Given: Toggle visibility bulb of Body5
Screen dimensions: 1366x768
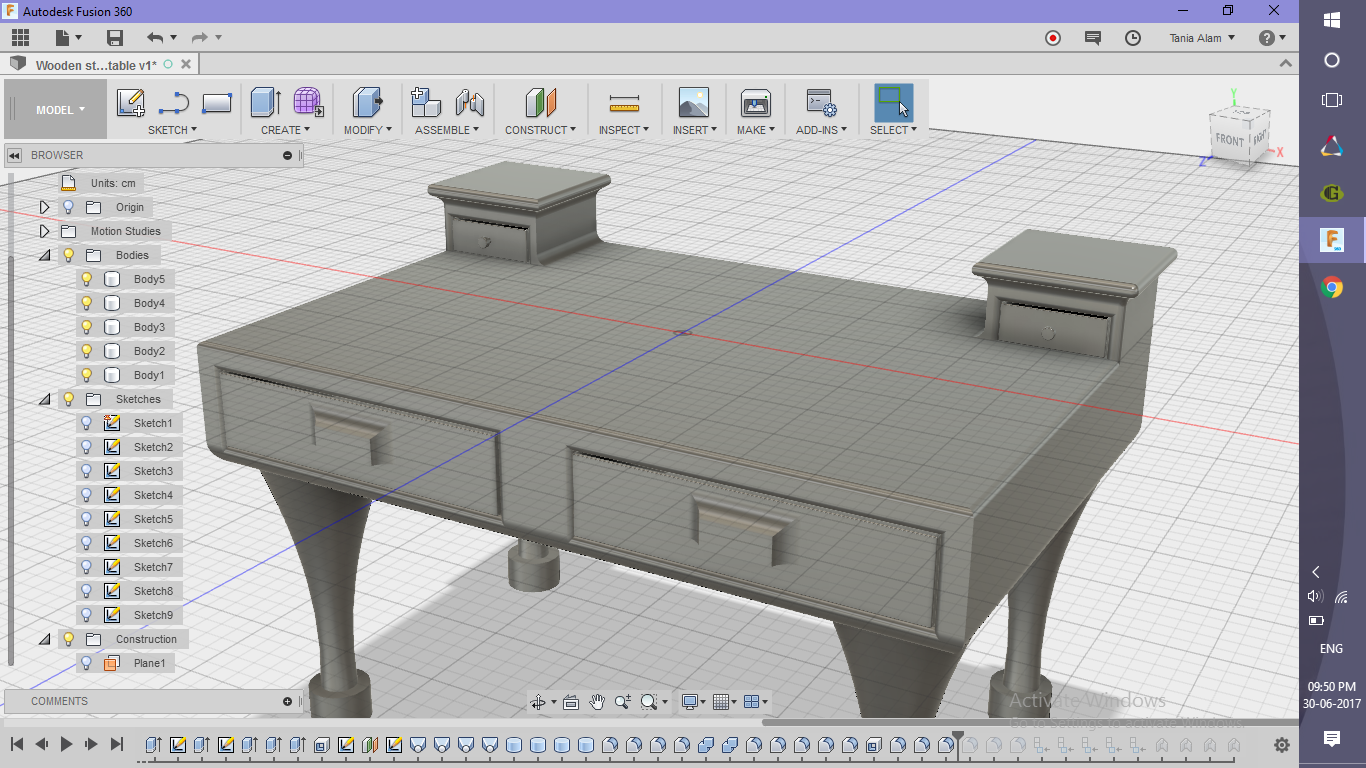Looking at the screenshot, I should 86,279.
